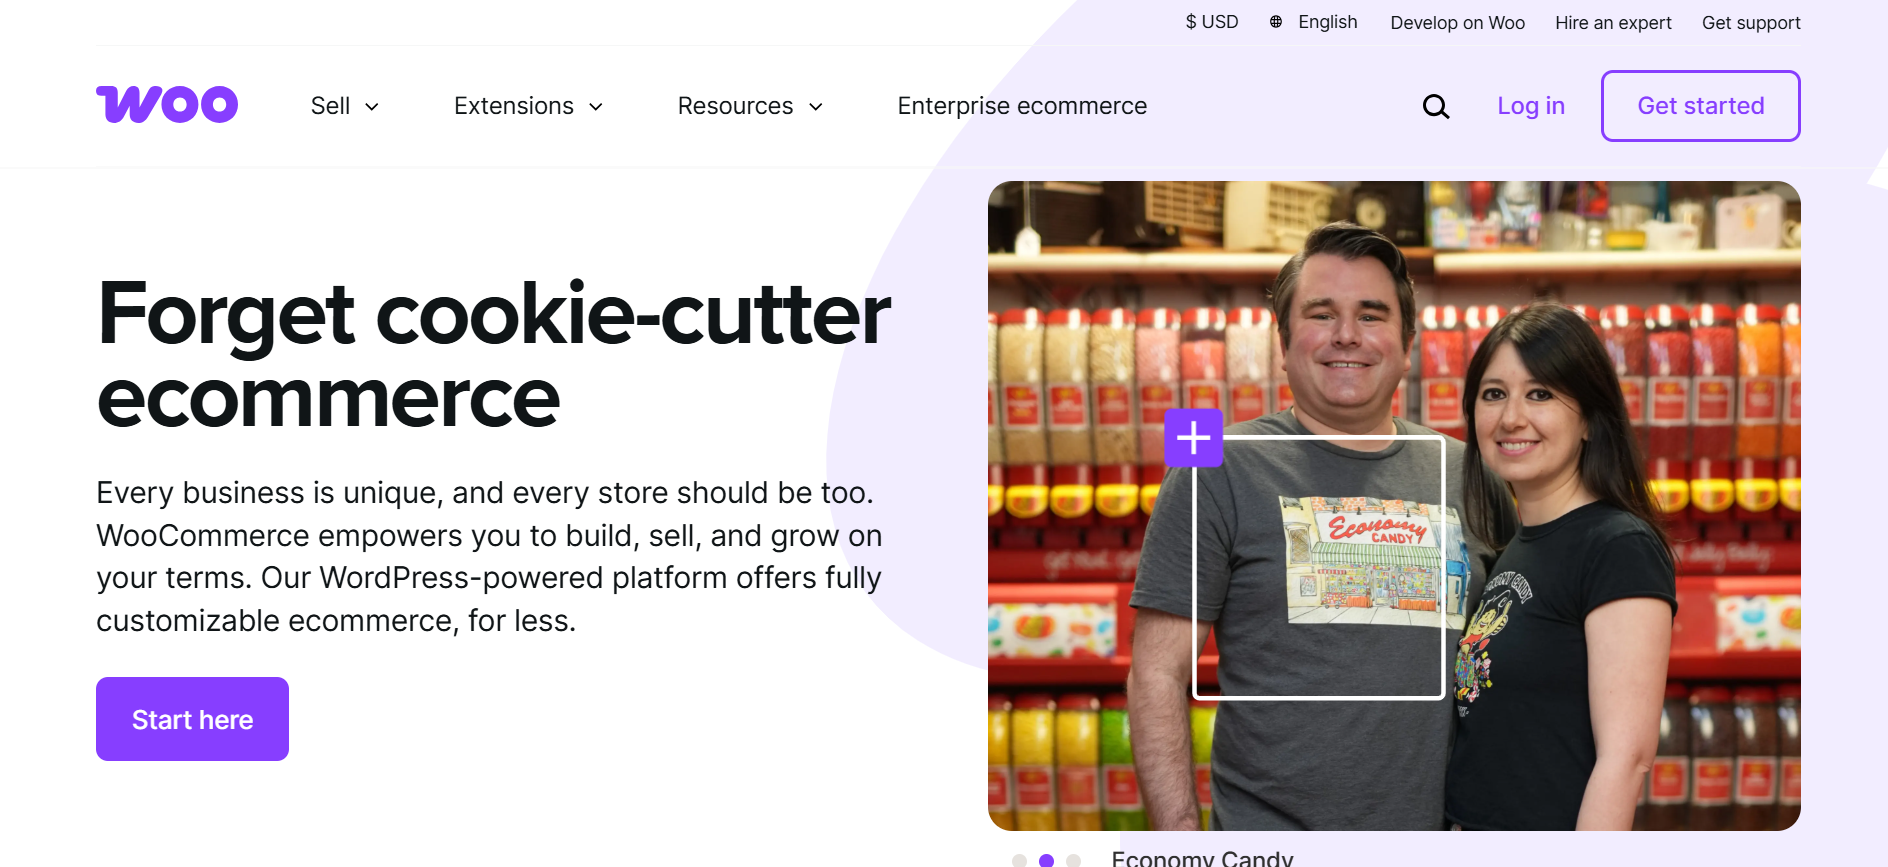
Task: Change currency via $ USD selector
Action: click(x=1211, y=22)
